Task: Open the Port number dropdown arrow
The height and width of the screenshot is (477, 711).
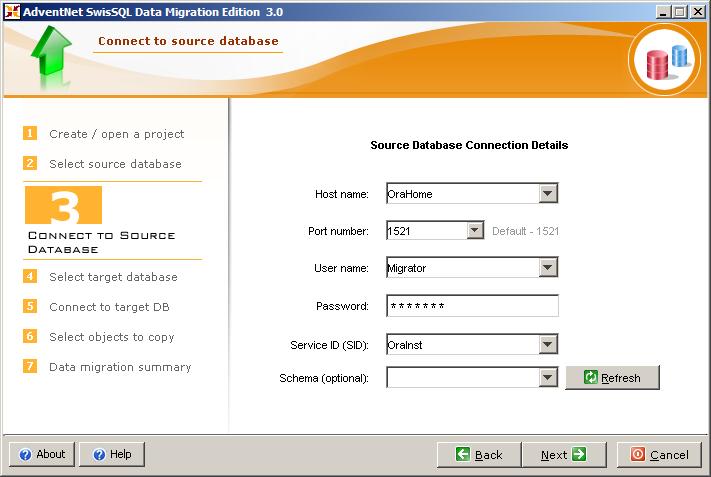Action: pyautogui.click(x=475, y=231)
